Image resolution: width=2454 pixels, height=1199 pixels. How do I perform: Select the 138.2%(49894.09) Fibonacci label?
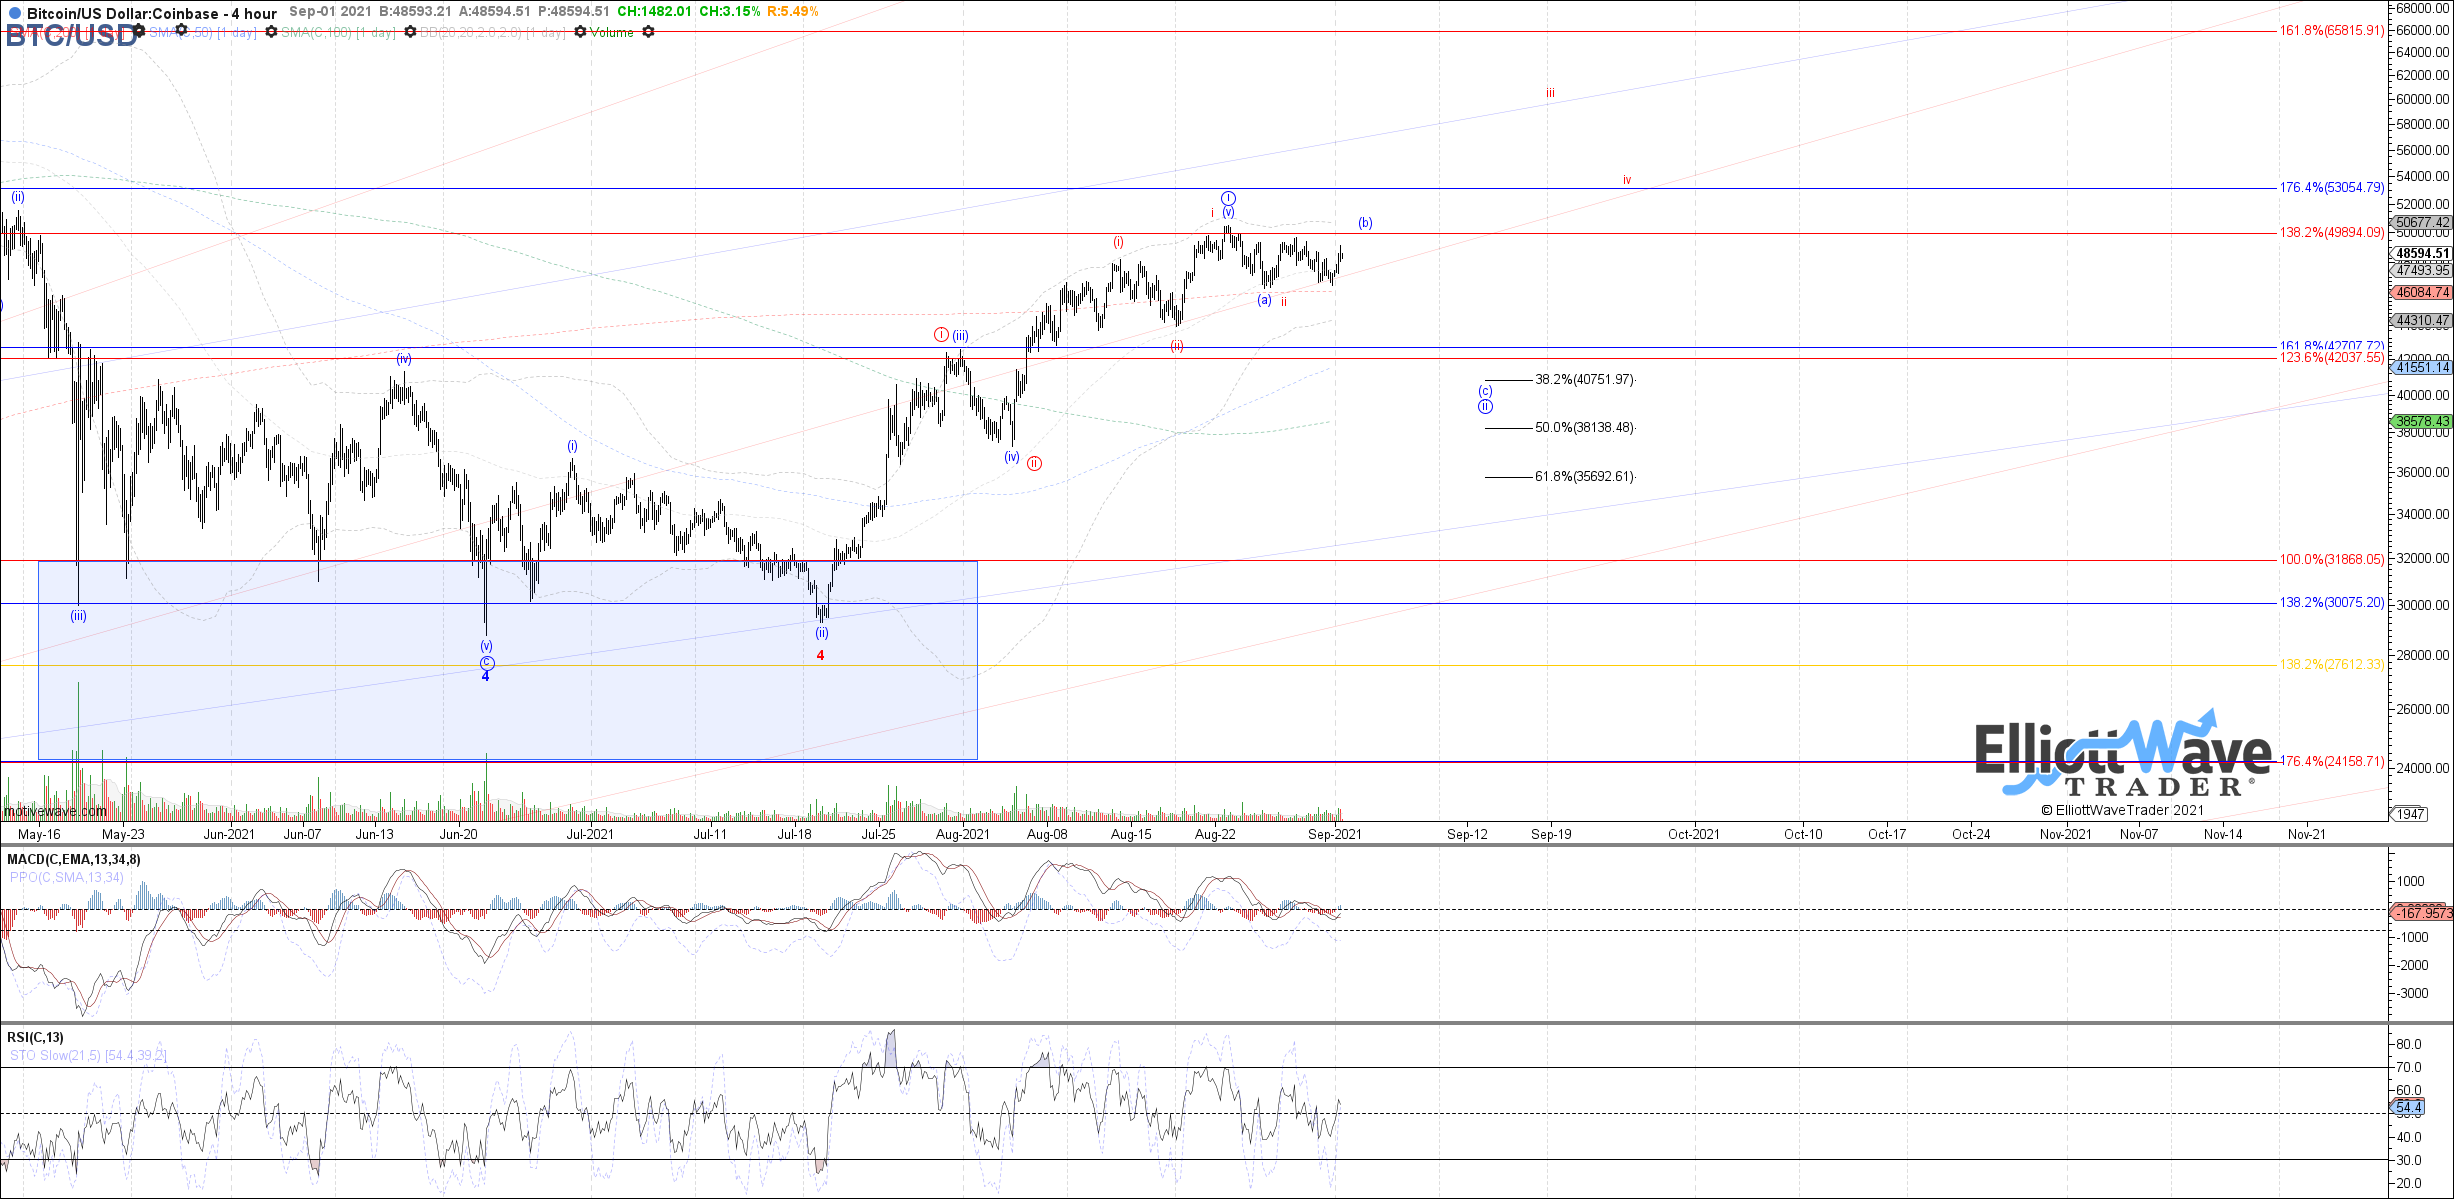(x=2331, y=233)
